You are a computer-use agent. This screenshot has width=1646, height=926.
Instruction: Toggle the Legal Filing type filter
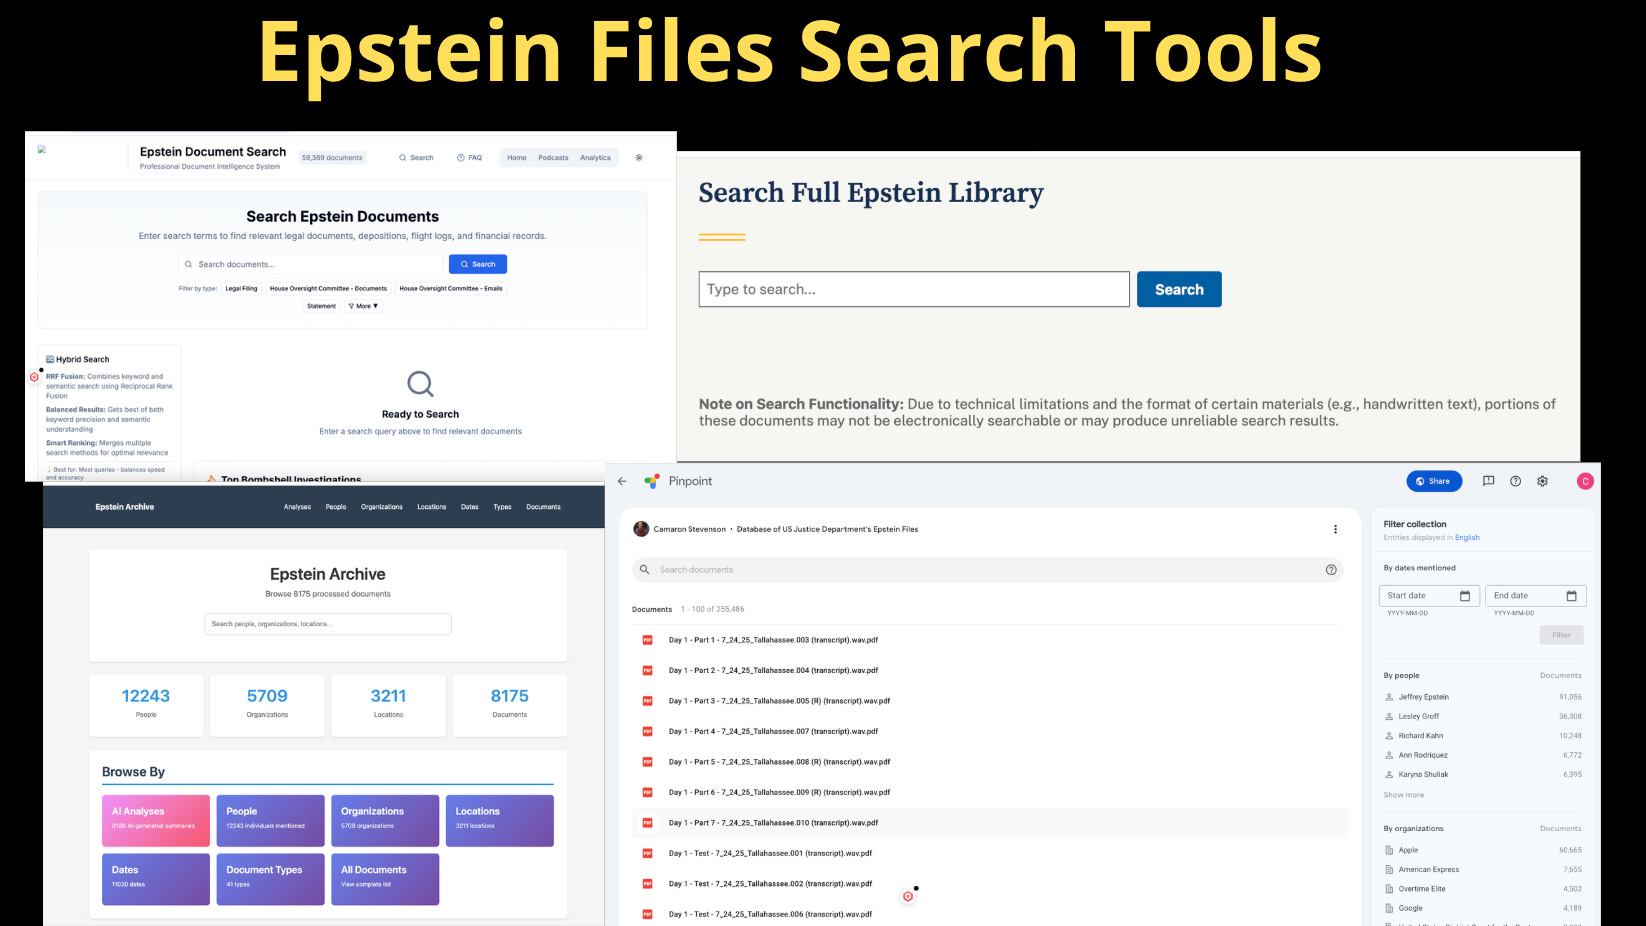click(x=241, y=289)
